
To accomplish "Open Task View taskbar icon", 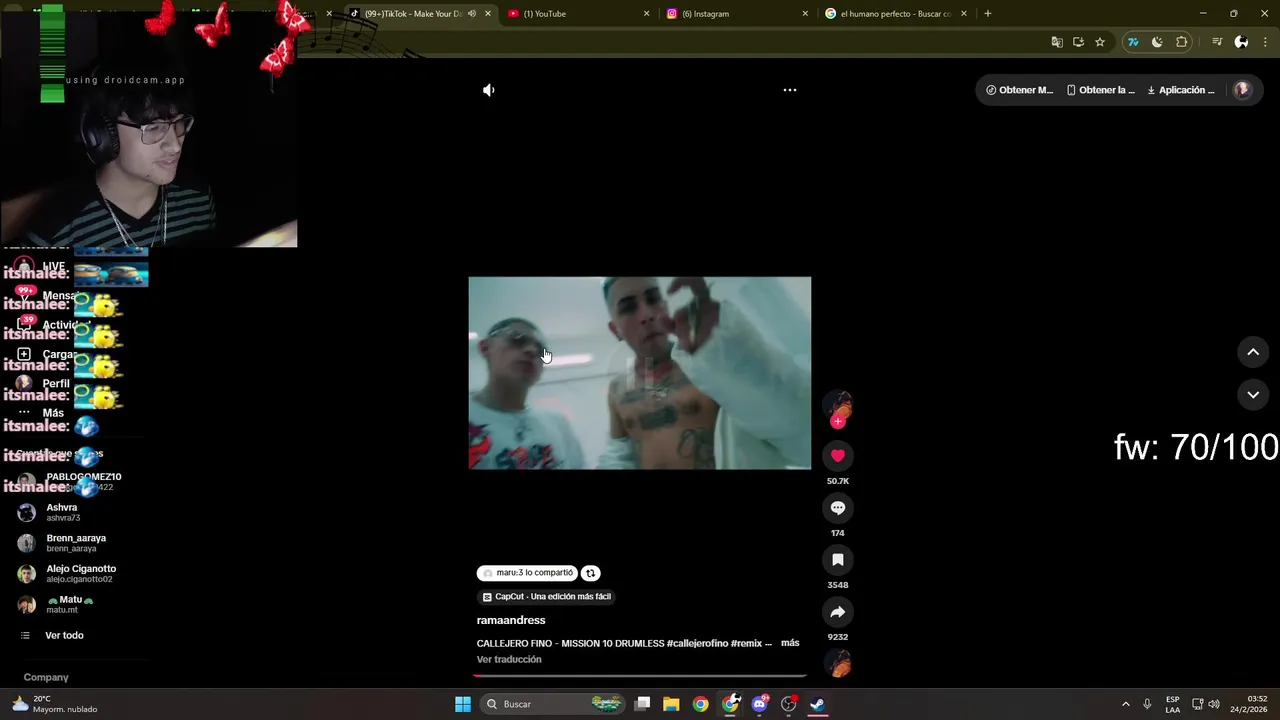I will tap(642, 704).
